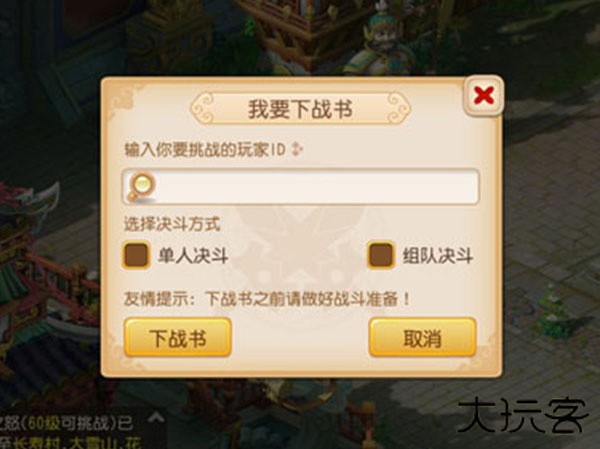This screenshot has height=449, width=600.
Task: Click the 下战书 button
Action: pos(178,338)
